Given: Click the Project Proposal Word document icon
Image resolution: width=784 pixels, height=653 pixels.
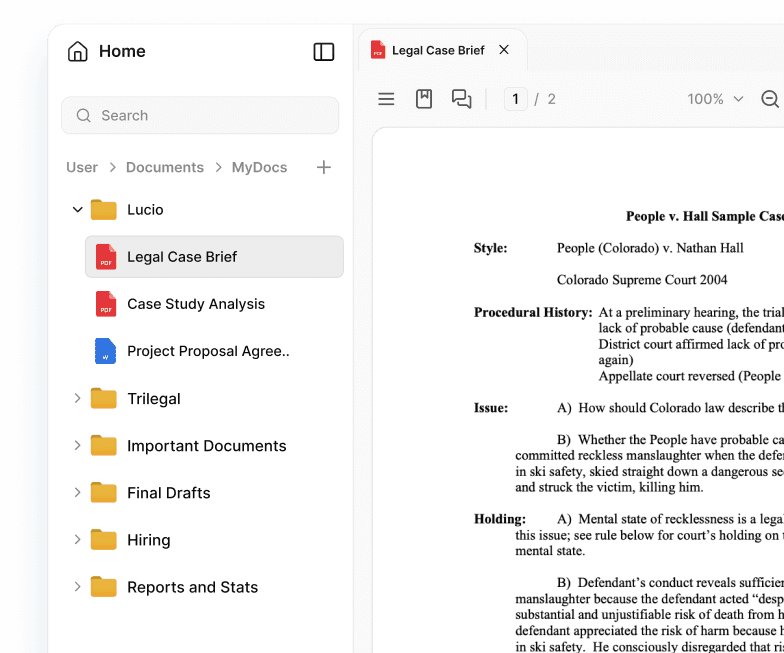Looking at the screenshot, I should pyautogui.click(x=106, y=351).
